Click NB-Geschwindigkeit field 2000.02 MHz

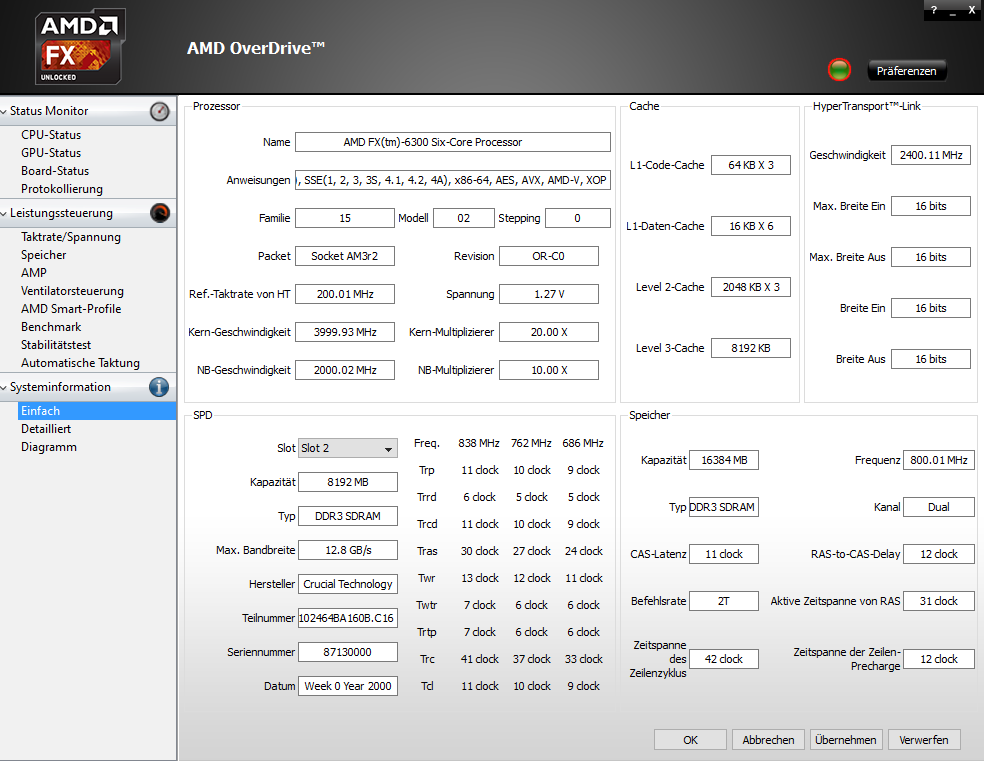(x=345, y=370)
